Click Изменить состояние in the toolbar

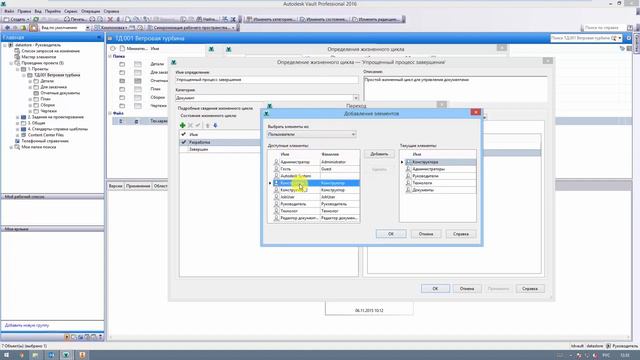(323, 19)
